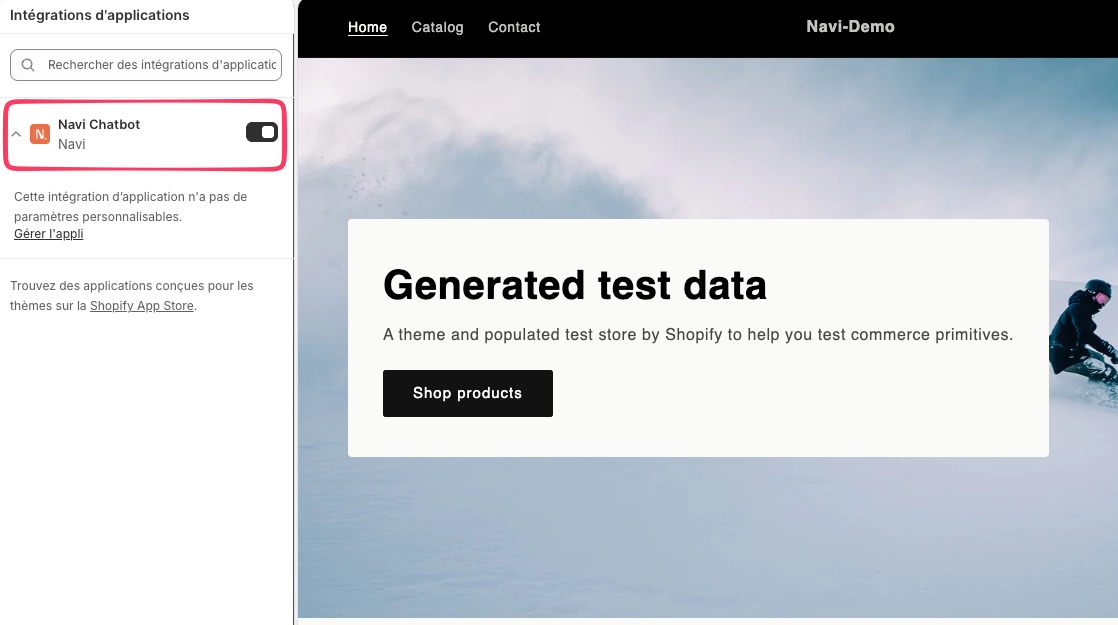This screenshot has height=625, width=1118.
Task: Click the orange Navi app icon
Action: (40, 134)
